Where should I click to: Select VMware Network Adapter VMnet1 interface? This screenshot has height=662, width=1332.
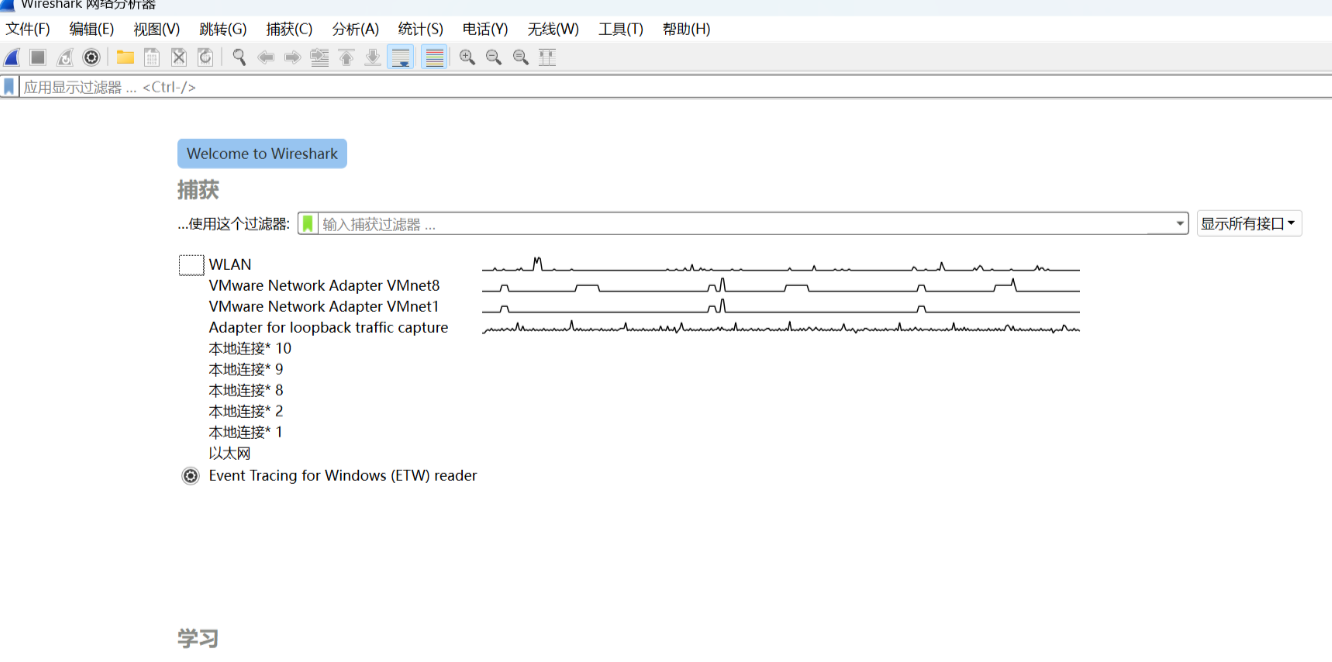(x=324, y=307)
